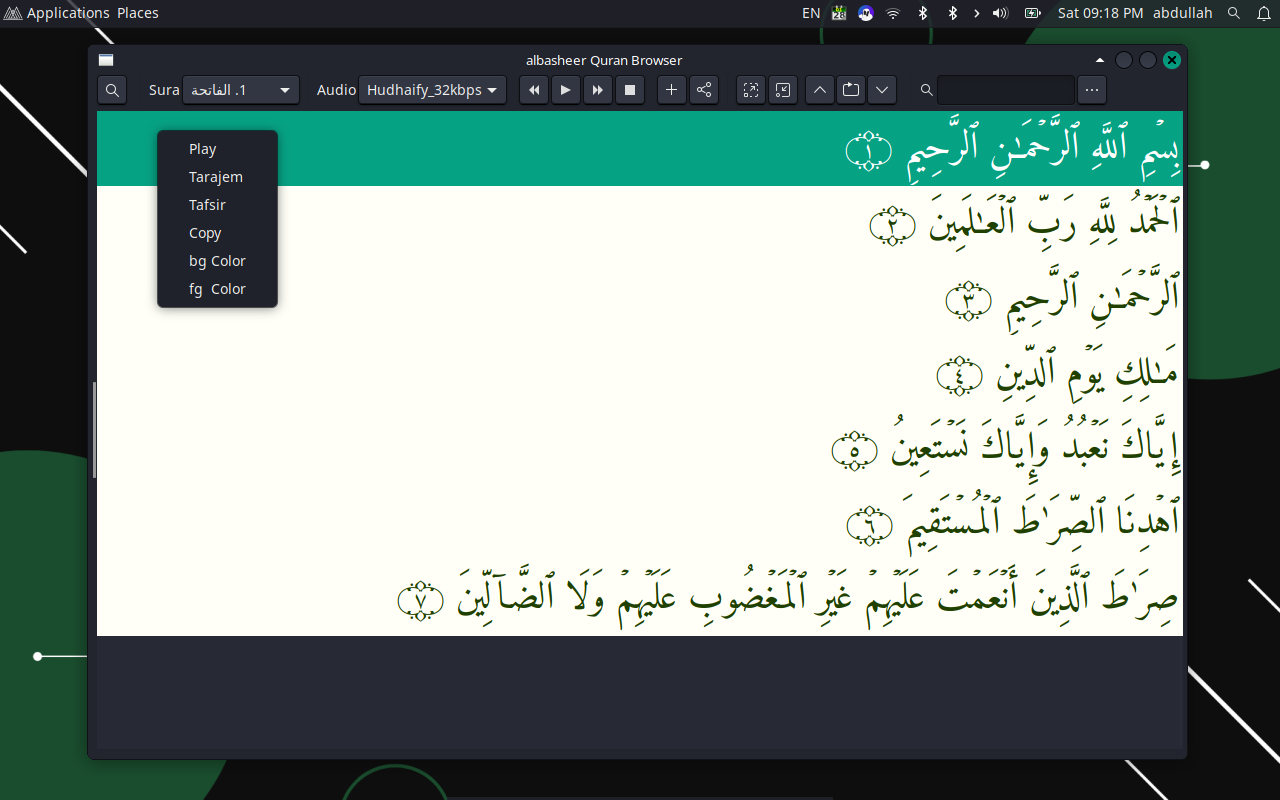Skip to previous verse with rewind button
The width and height of the screenshot is (1280, 800).
tap(534, 90)
